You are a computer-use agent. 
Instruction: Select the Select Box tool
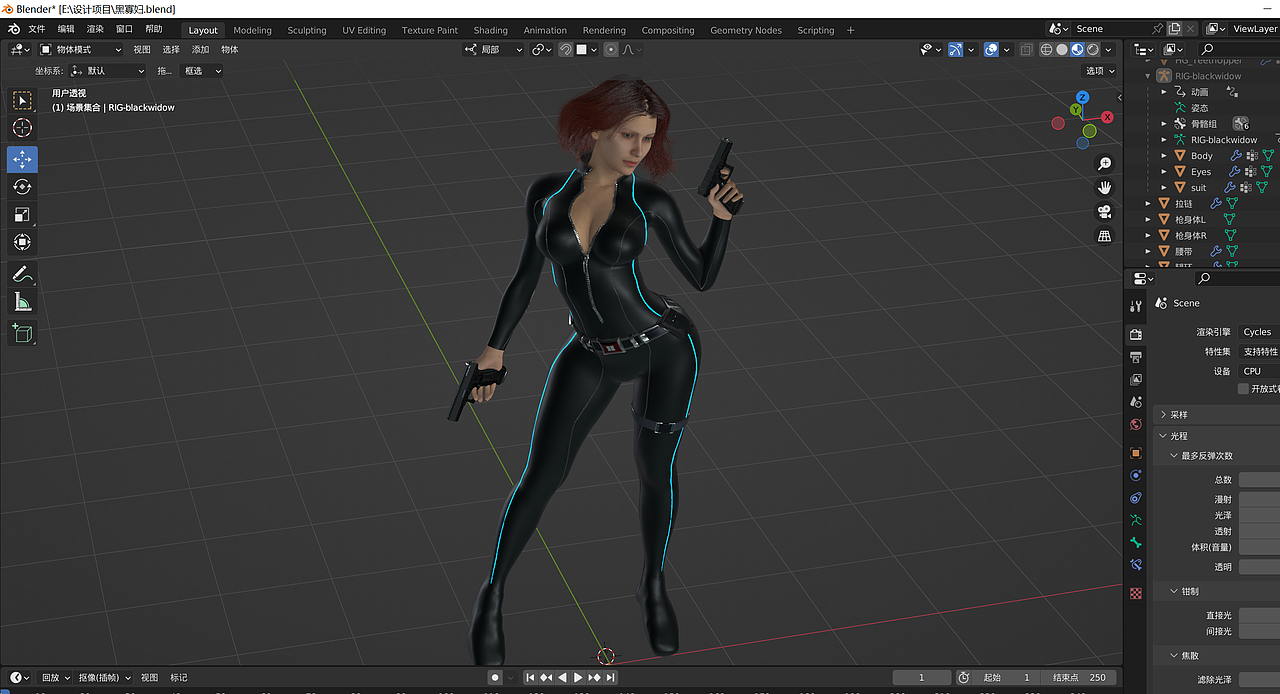[22, 100]
